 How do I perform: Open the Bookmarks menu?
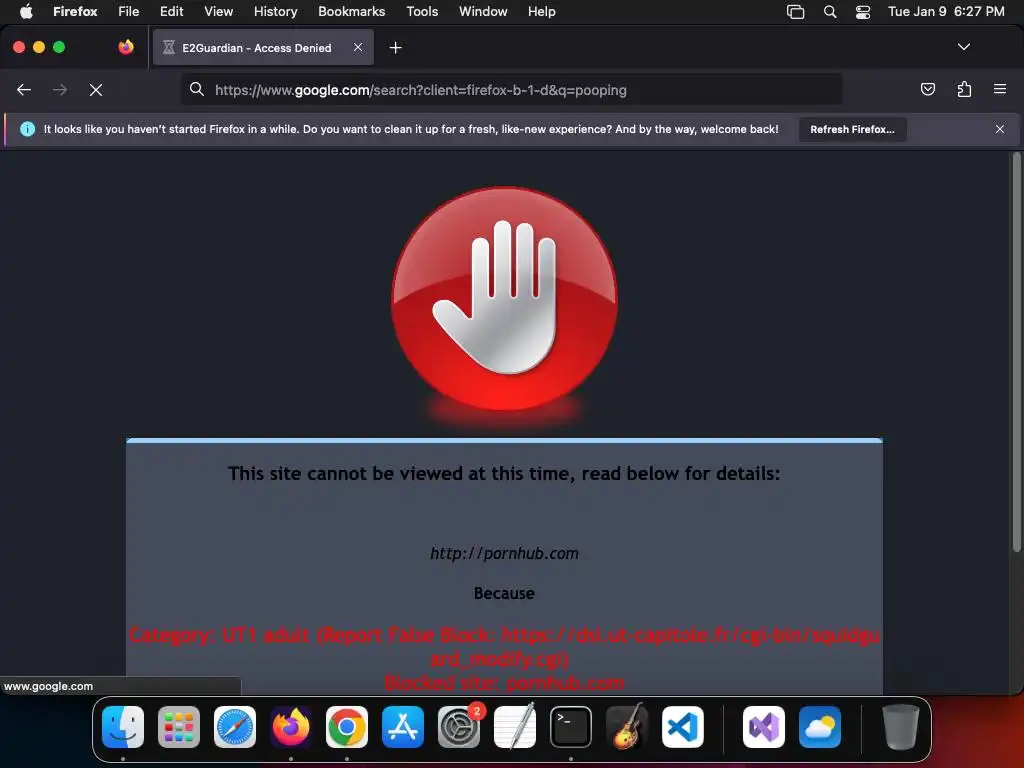coord(351,11)
